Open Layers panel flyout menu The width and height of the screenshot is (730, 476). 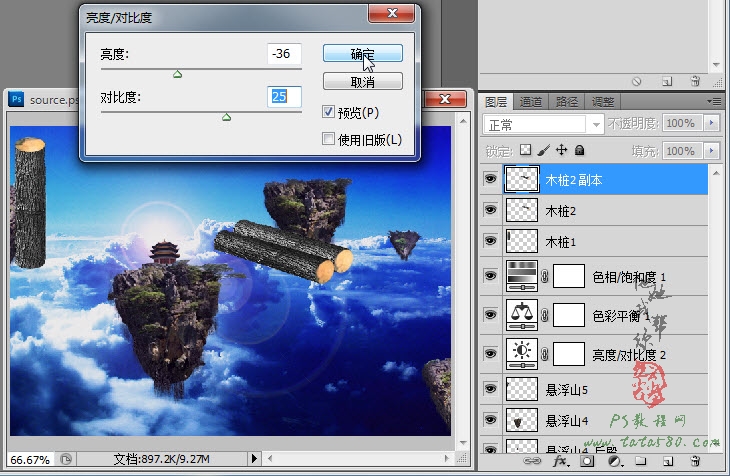coord(714,101)
